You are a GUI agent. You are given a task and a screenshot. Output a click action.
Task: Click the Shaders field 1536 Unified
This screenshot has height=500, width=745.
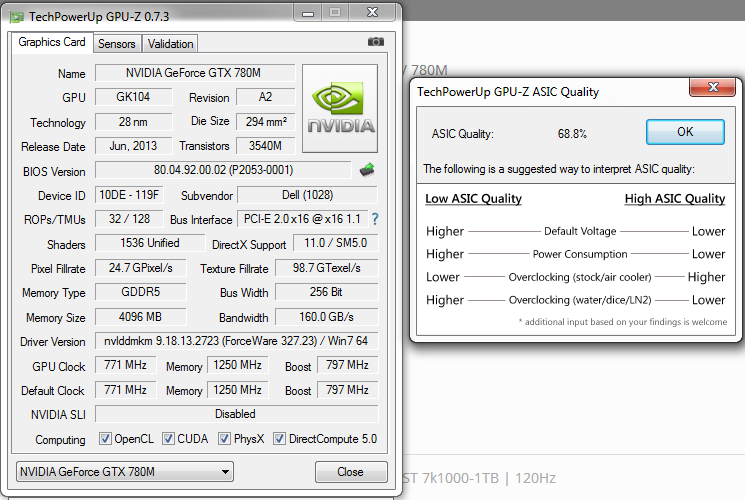point(150,243)
